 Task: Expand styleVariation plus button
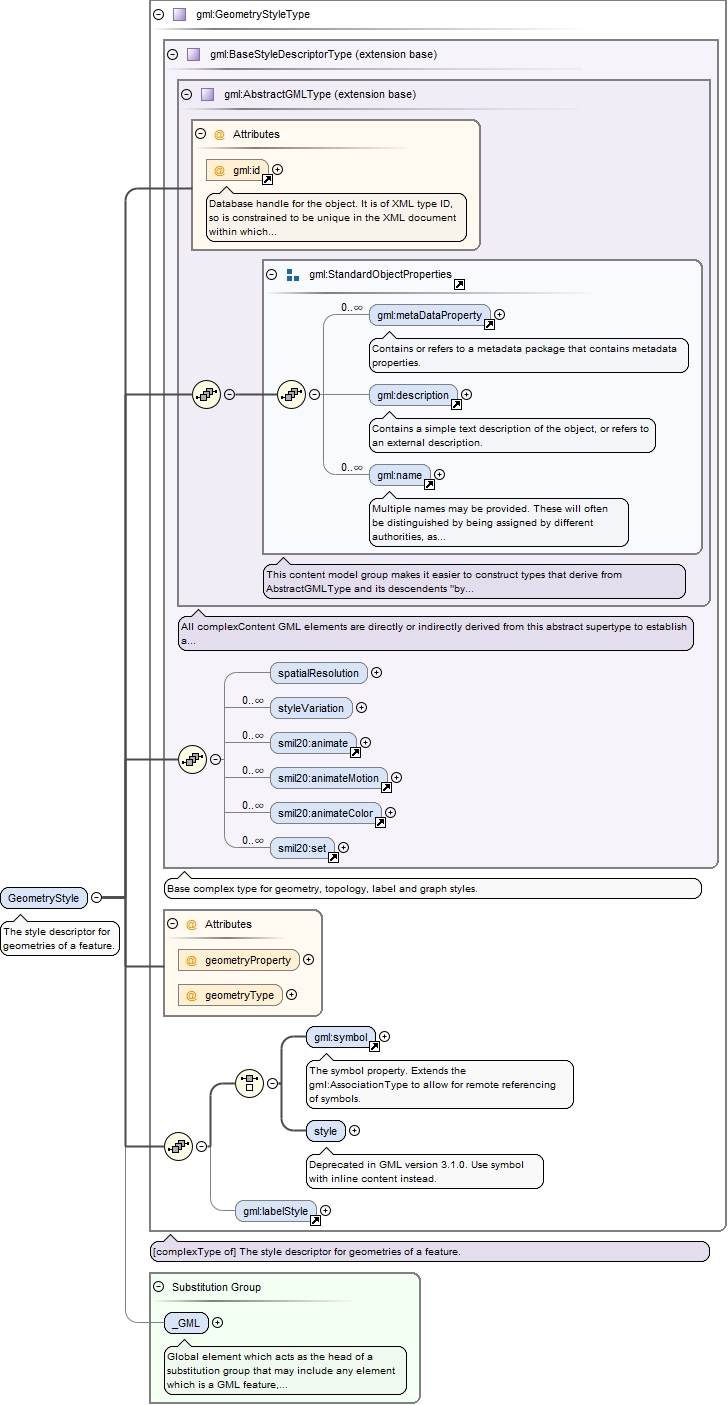coord(361,708)
